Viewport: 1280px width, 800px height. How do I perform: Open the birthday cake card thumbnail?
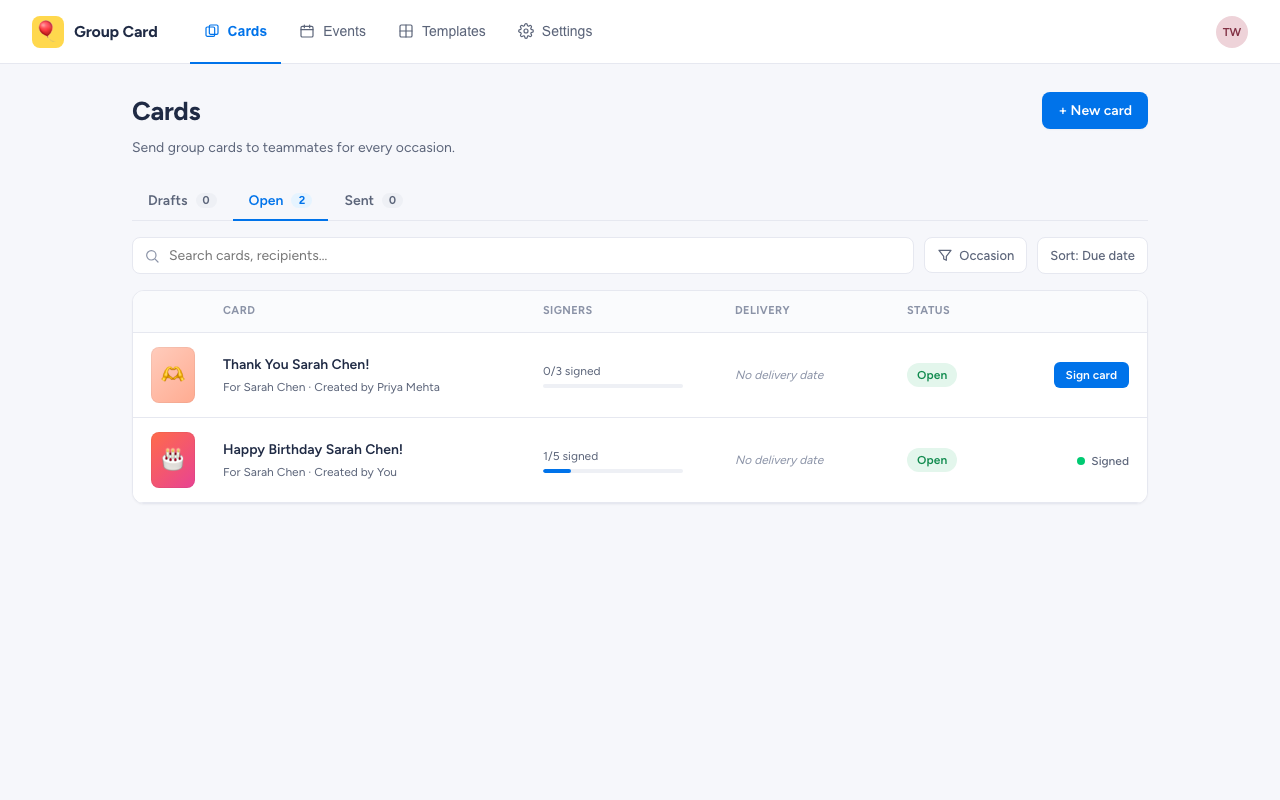coord(173,460)
